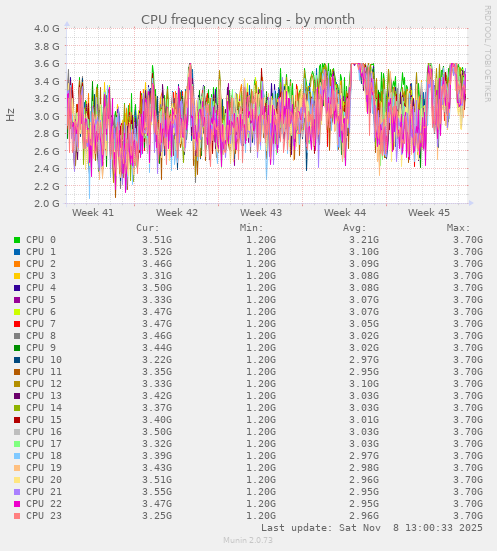497x551 pixels.
Task: Click the 'Week 41' axis label
Action: tap(93, 213)
